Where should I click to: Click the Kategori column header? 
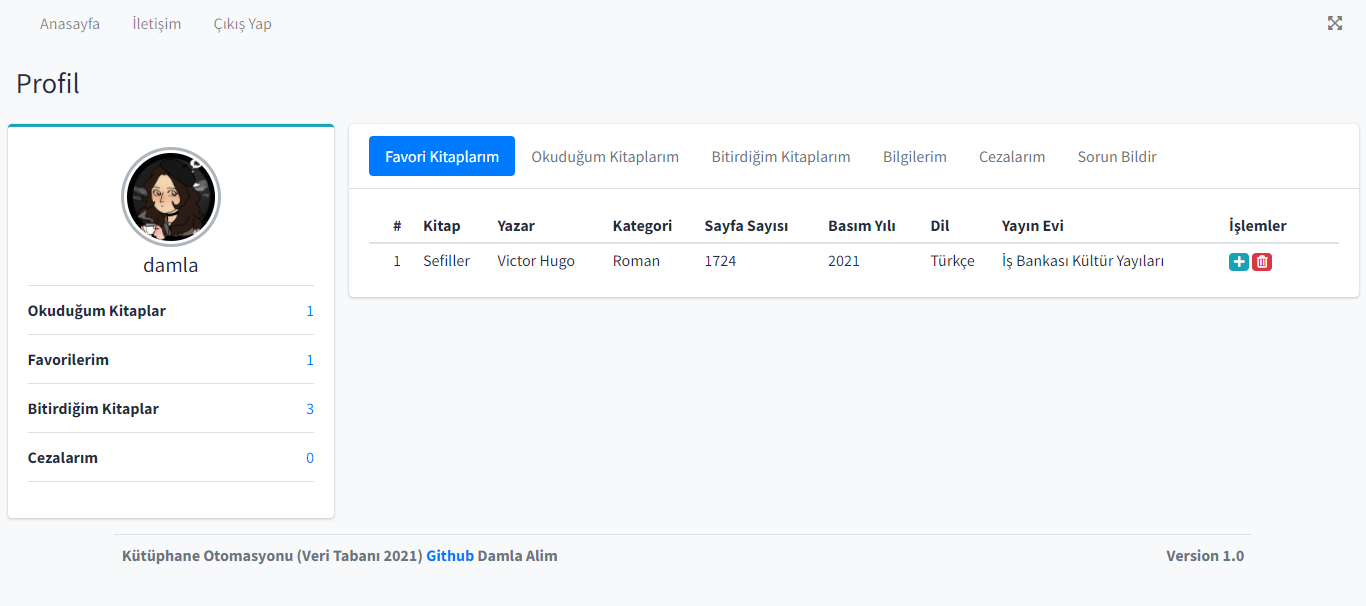pos(643,226)
